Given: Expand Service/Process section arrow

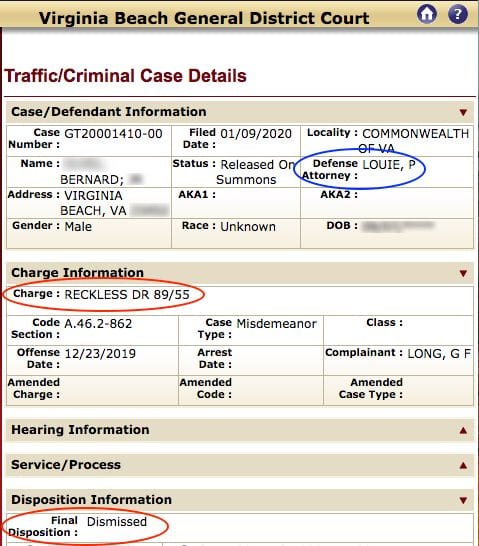Looking at the screenshot, I should [463, 465].
